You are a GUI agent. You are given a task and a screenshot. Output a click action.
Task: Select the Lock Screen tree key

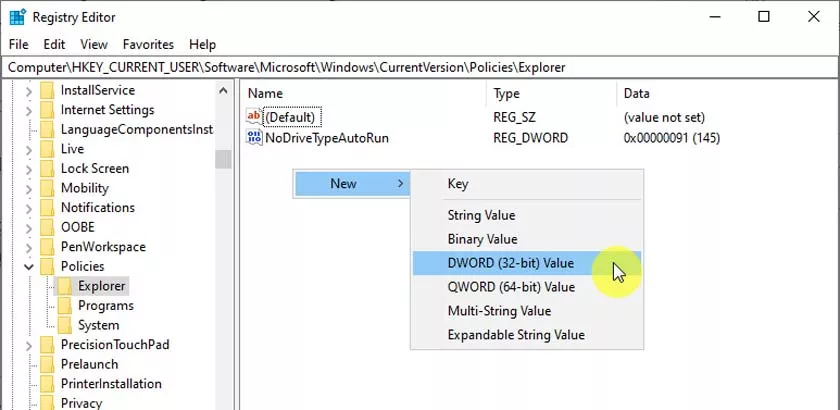(95, 169)
